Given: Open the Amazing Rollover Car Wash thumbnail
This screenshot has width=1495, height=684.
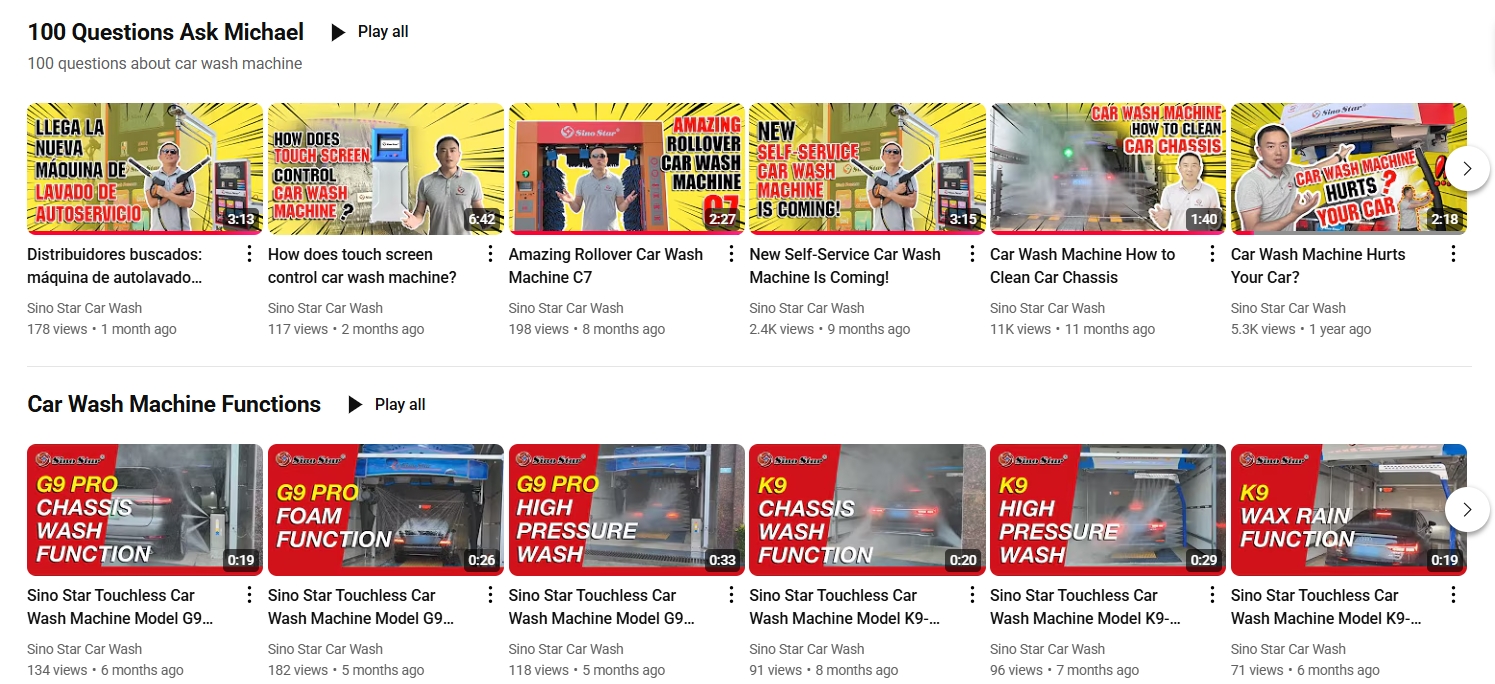Looking at the screenshot, I should pos(627,169).
